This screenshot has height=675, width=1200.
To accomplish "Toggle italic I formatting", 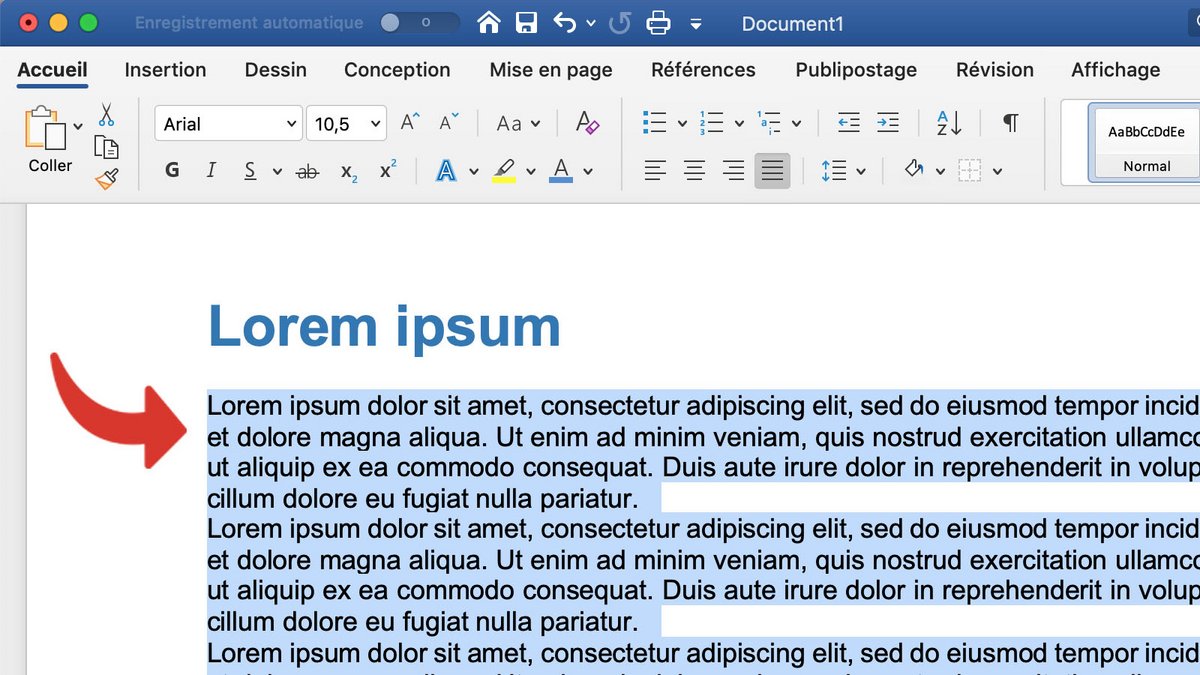I will click(x=211, y=171).
